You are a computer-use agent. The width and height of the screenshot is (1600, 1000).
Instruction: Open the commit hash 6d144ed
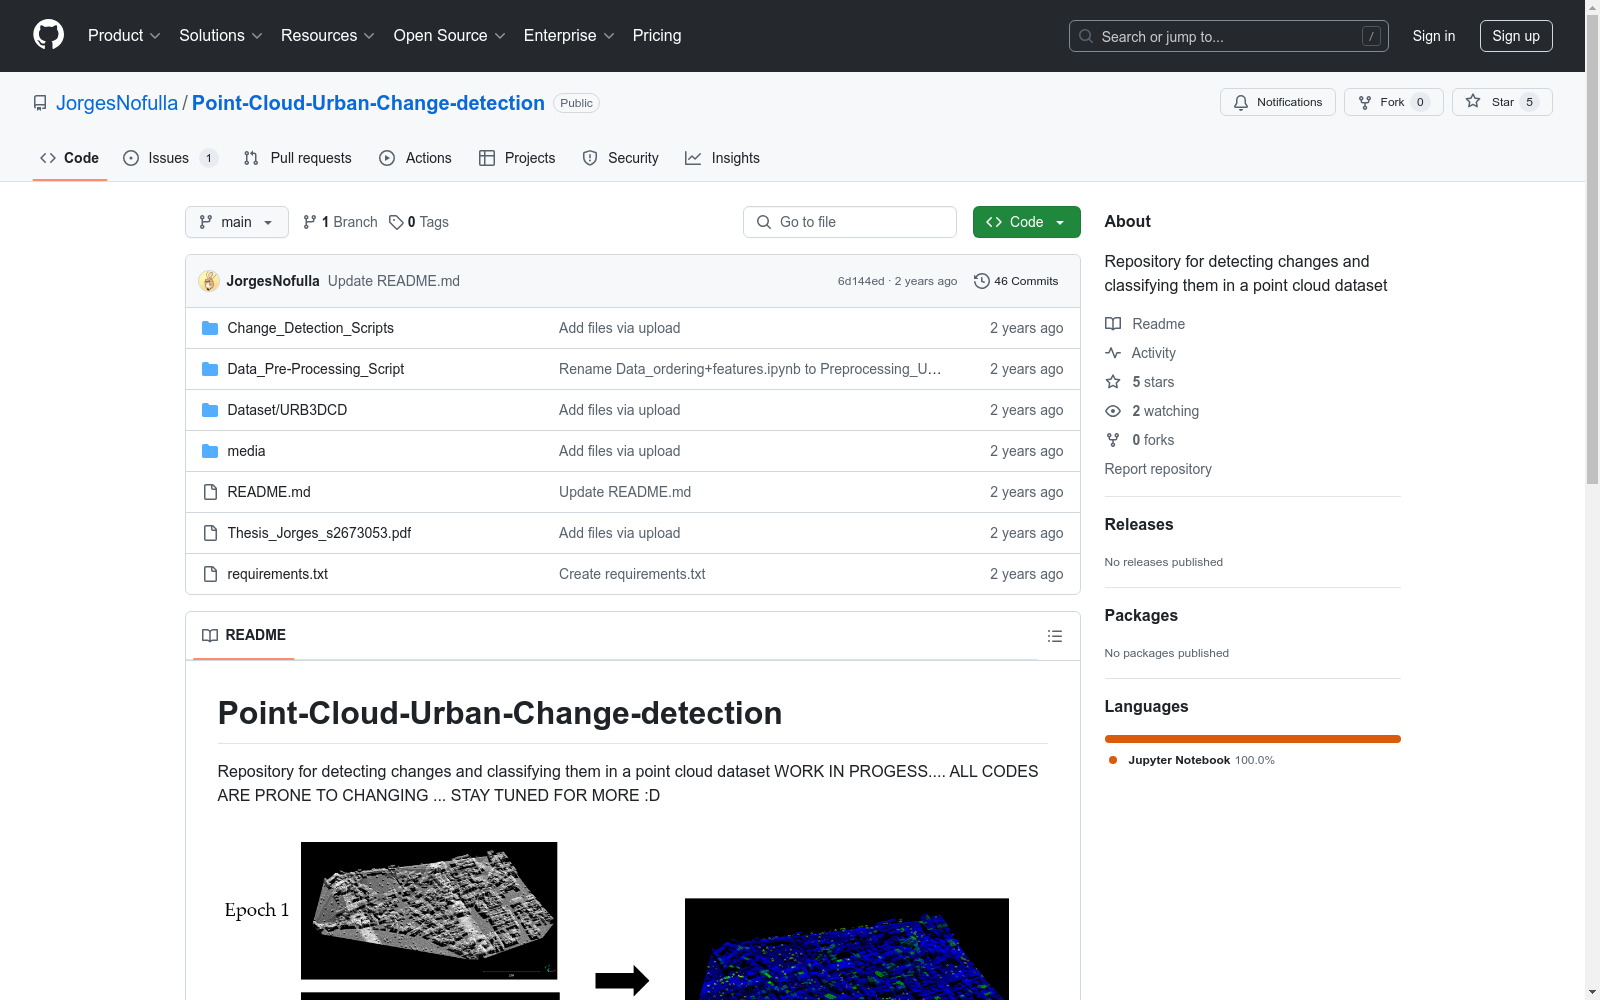[861, 281]
